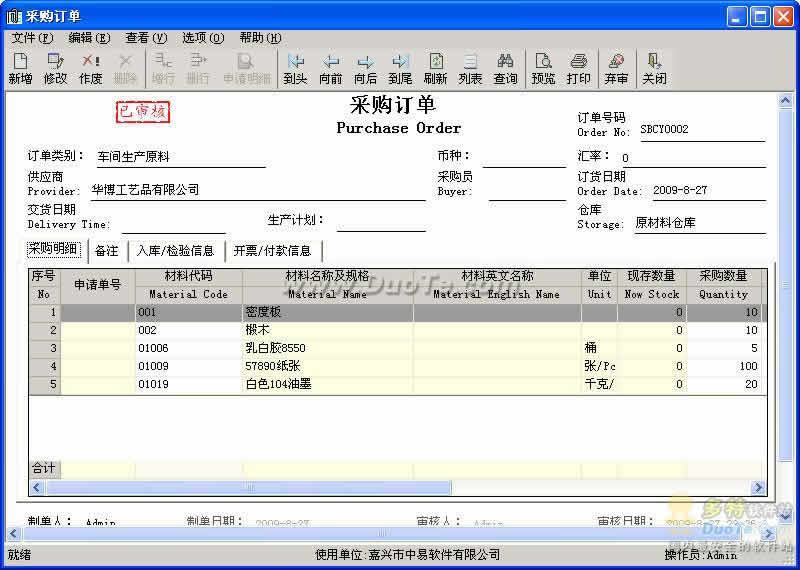
Task: Click the 采购订单 title bar app icon
Action: 14,16
